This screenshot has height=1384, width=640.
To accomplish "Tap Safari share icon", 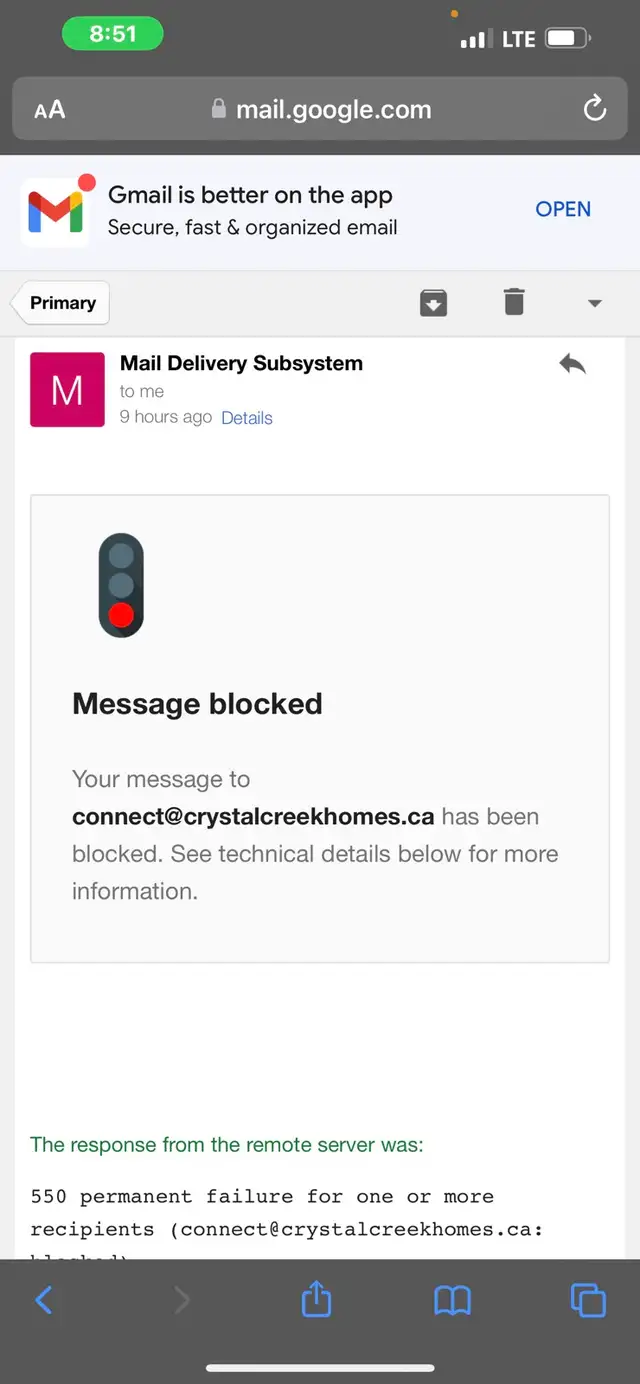I will click(316, 1300).
